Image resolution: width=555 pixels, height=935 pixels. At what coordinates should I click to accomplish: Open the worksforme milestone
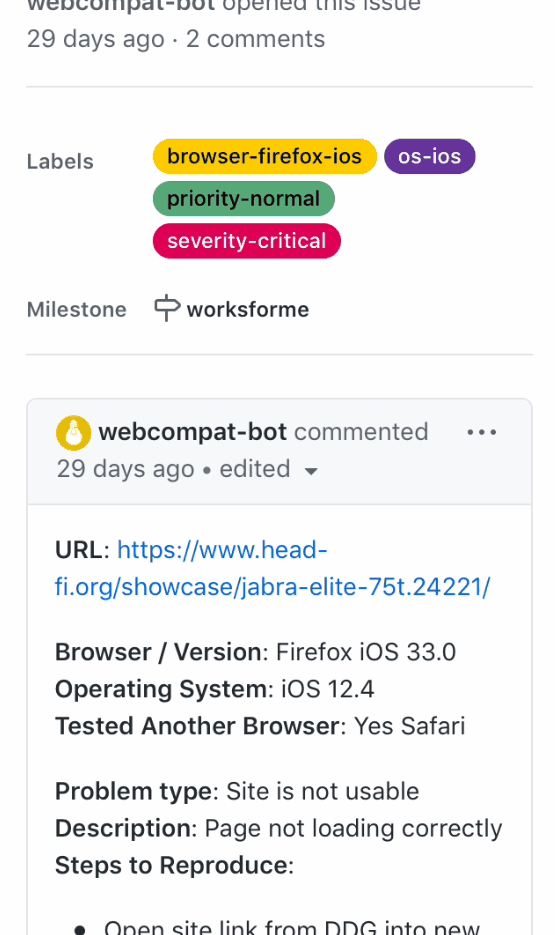pyautogui.click(x=248, y=309)
